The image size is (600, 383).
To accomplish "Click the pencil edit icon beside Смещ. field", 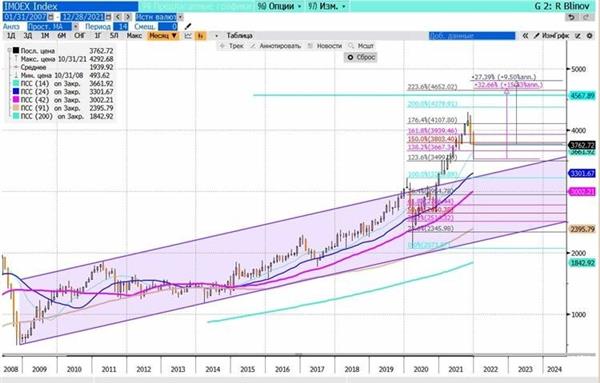I will (188, 26).
